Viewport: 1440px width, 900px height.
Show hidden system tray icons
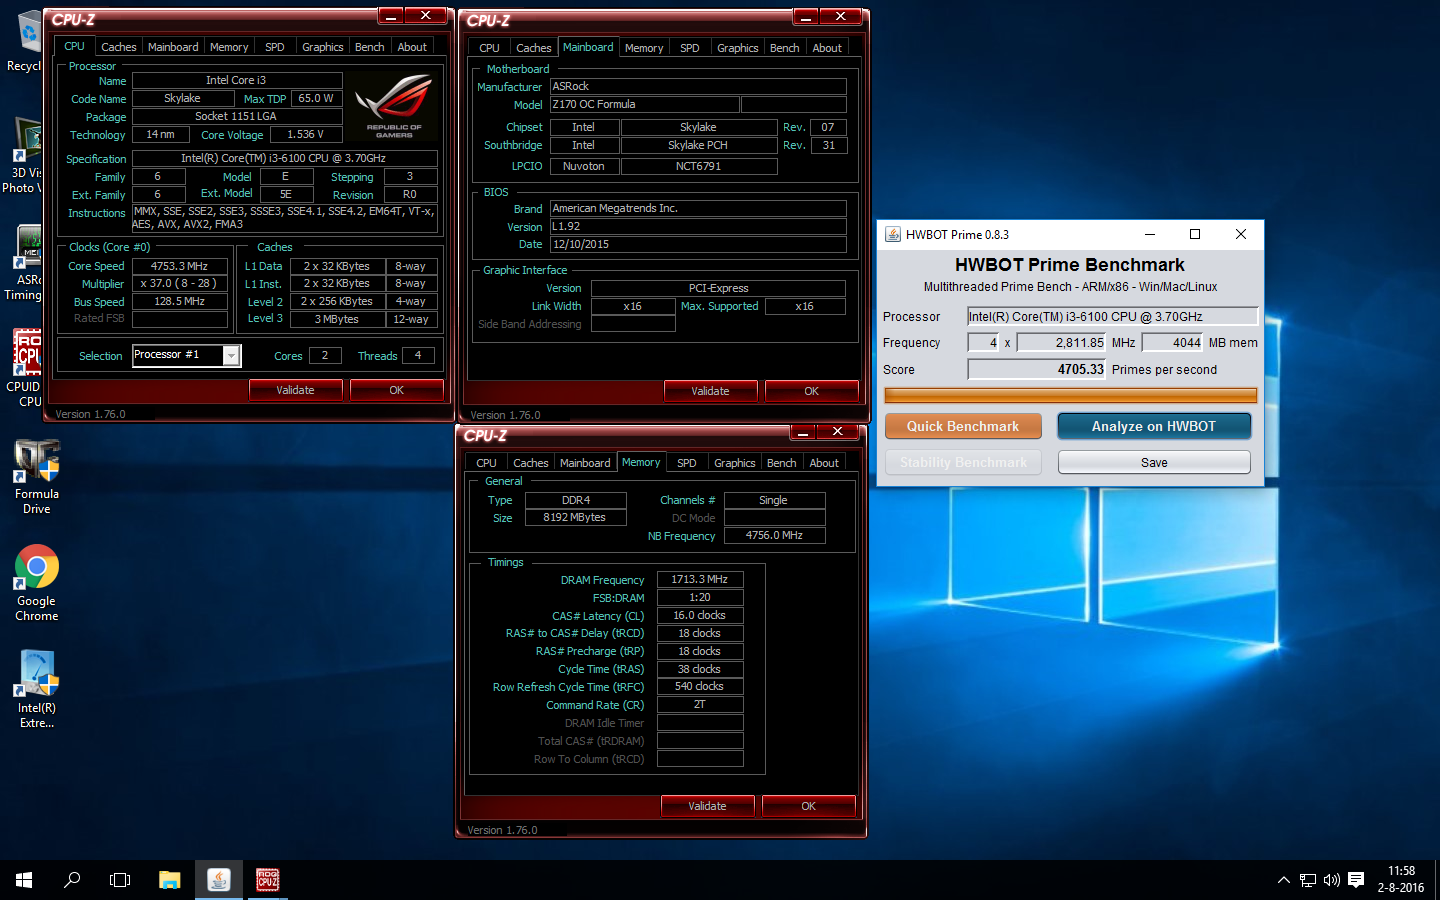click(x=1283, y=880)
